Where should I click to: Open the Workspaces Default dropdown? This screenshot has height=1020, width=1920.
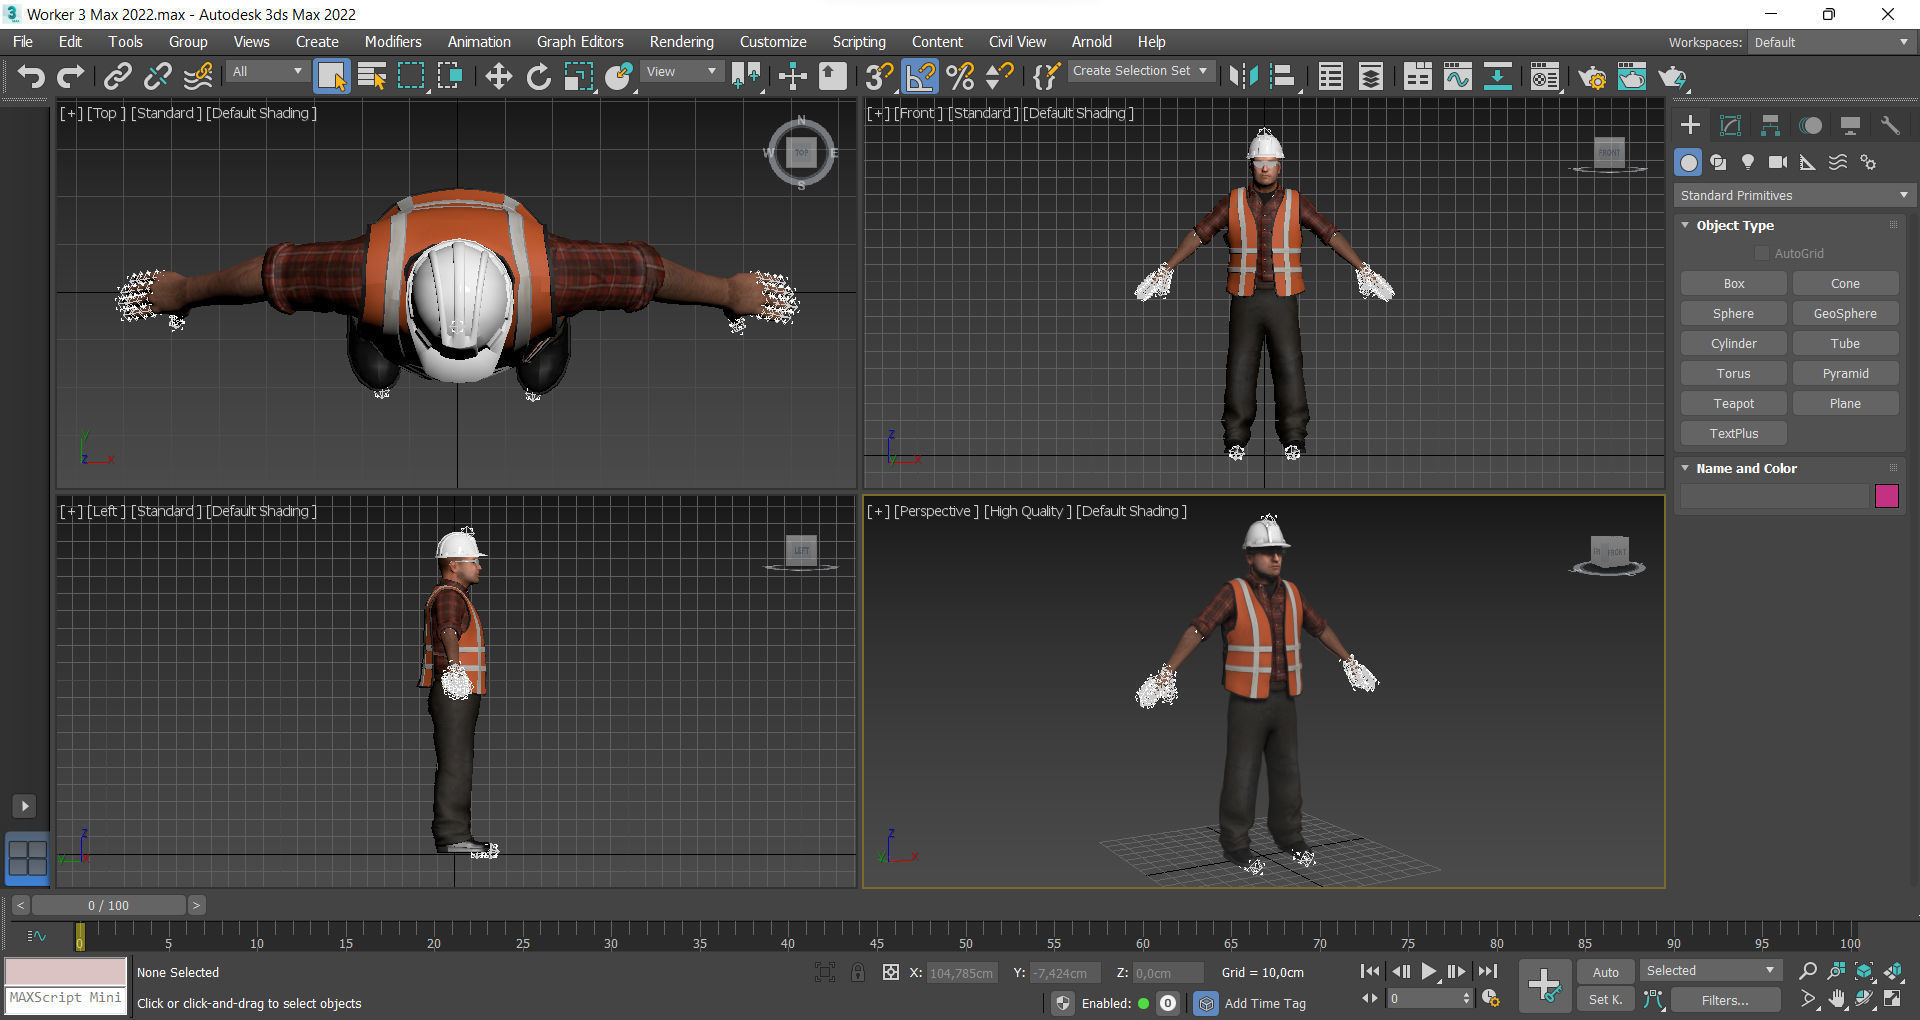pos(1831,42)
